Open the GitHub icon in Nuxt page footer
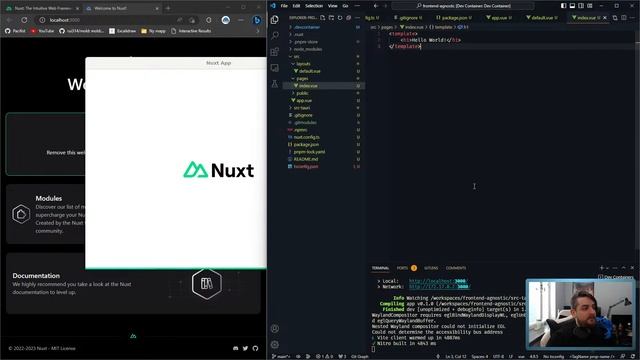 pos(255,348)
